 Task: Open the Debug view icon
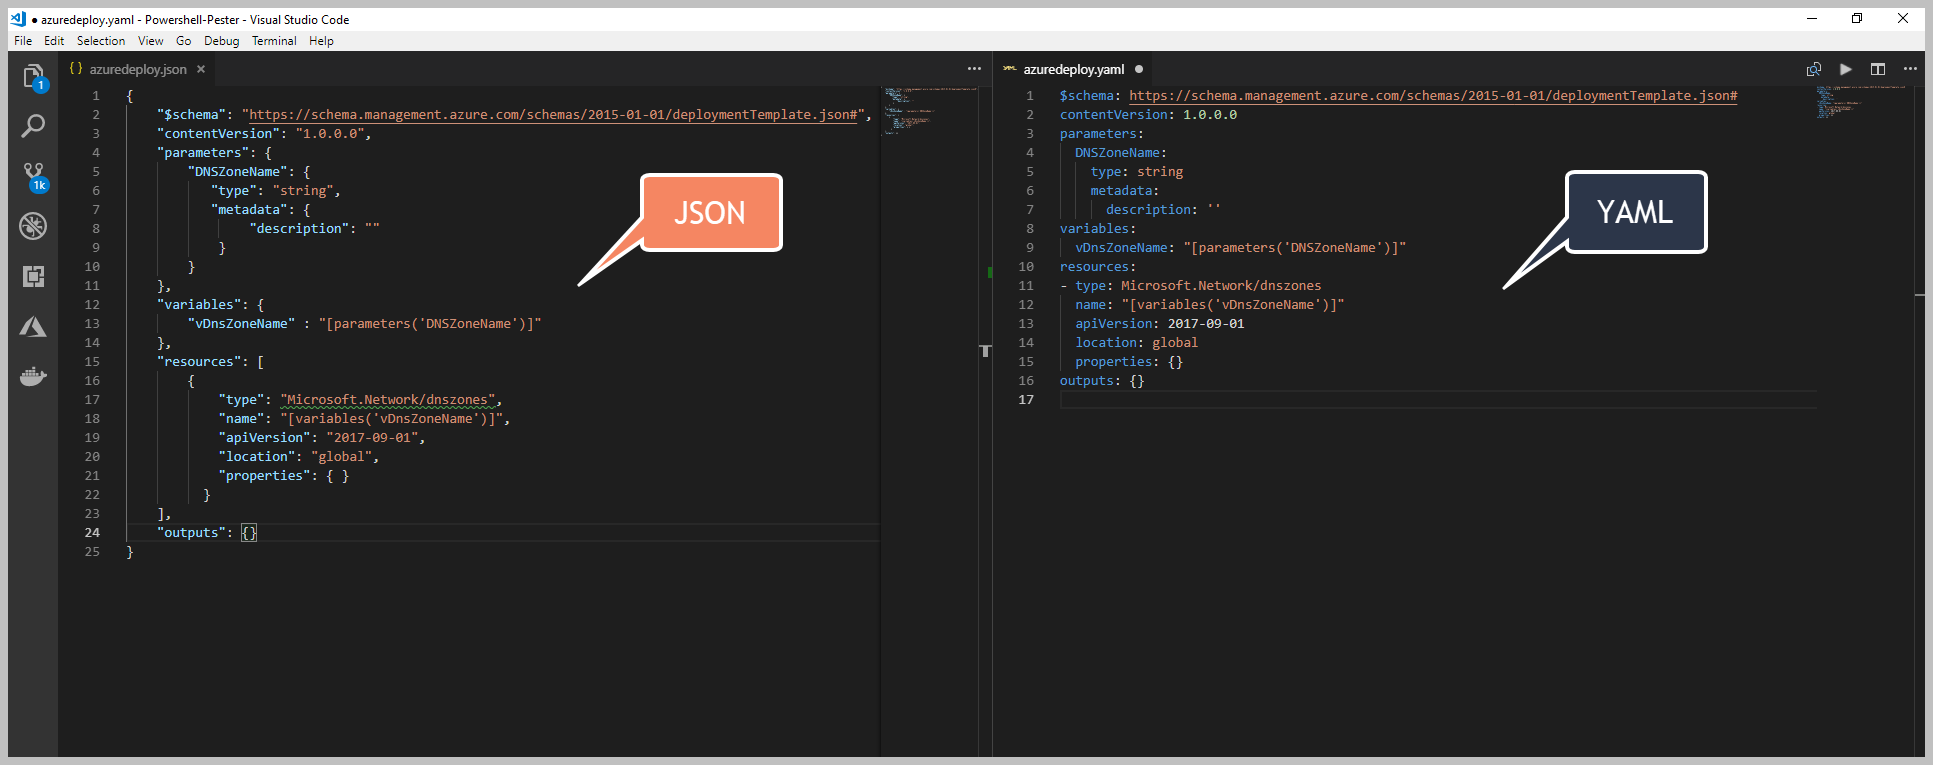click(x=33, y=226)
